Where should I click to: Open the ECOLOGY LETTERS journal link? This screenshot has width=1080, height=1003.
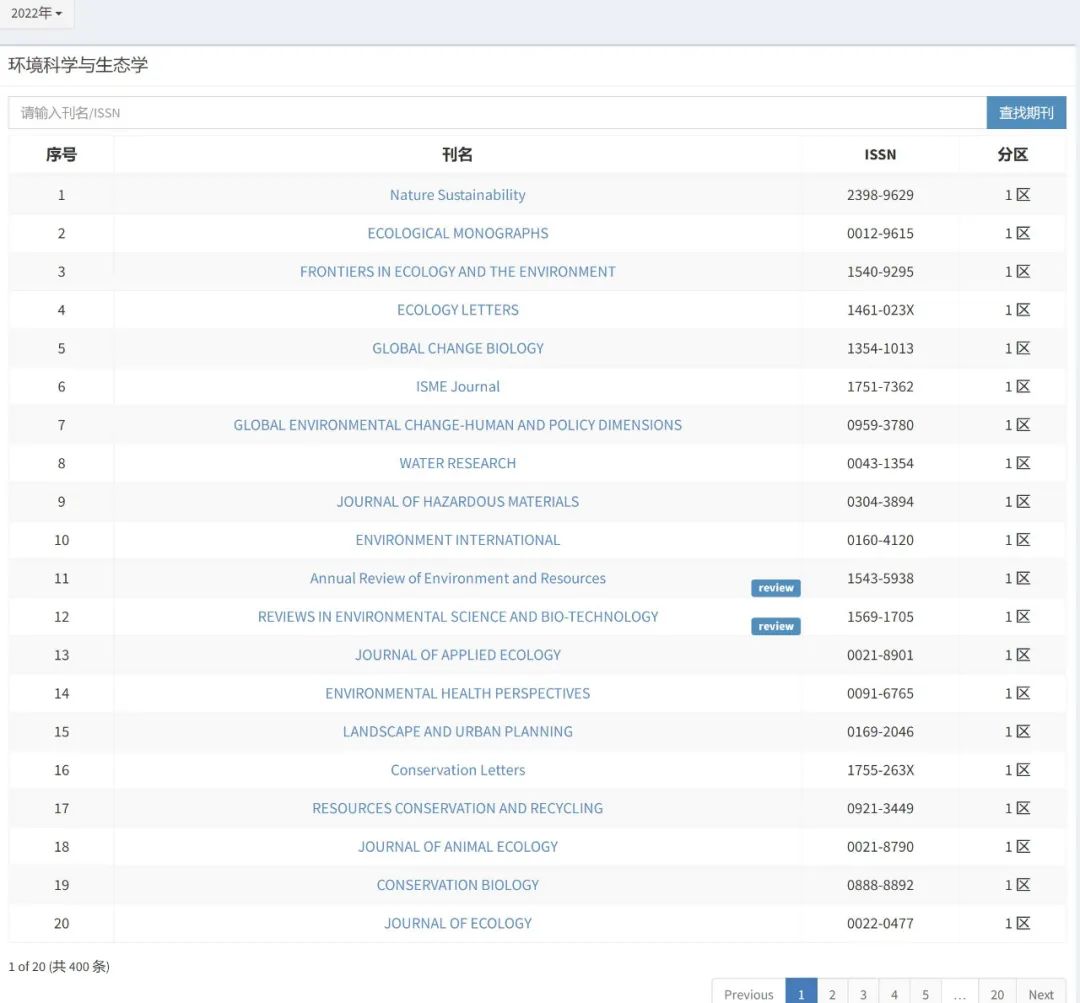(457, 310)
